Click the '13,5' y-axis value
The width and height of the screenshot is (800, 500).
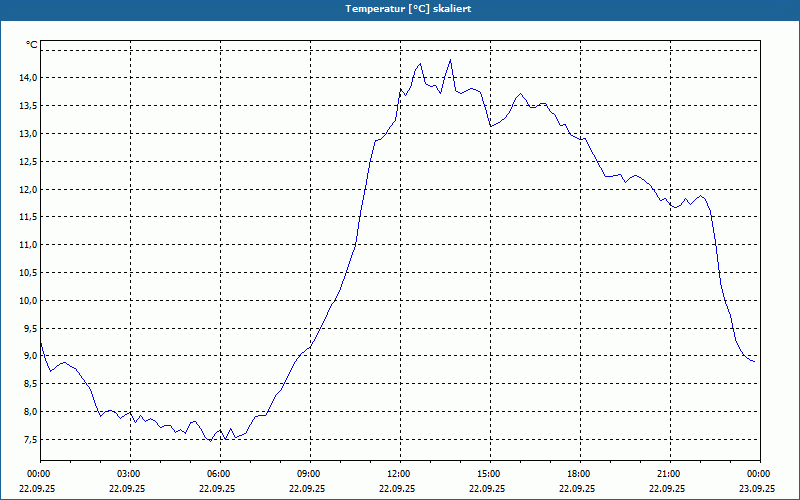(29, 106)
